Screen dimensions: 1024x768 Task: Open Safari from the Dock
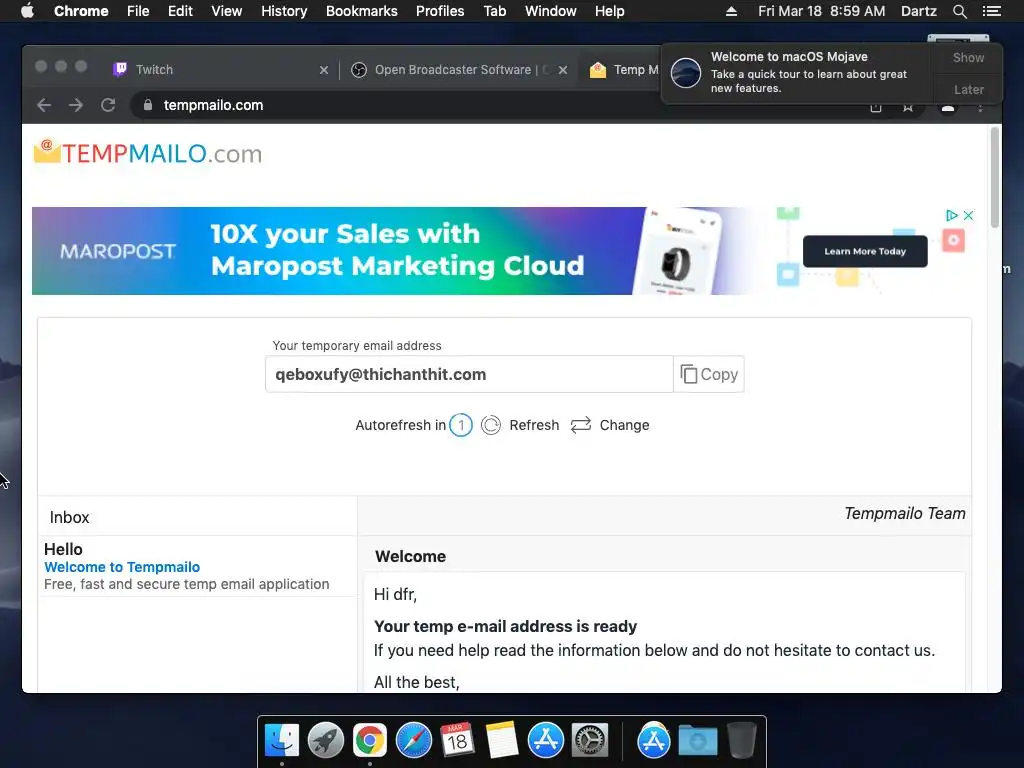point(413,740)
